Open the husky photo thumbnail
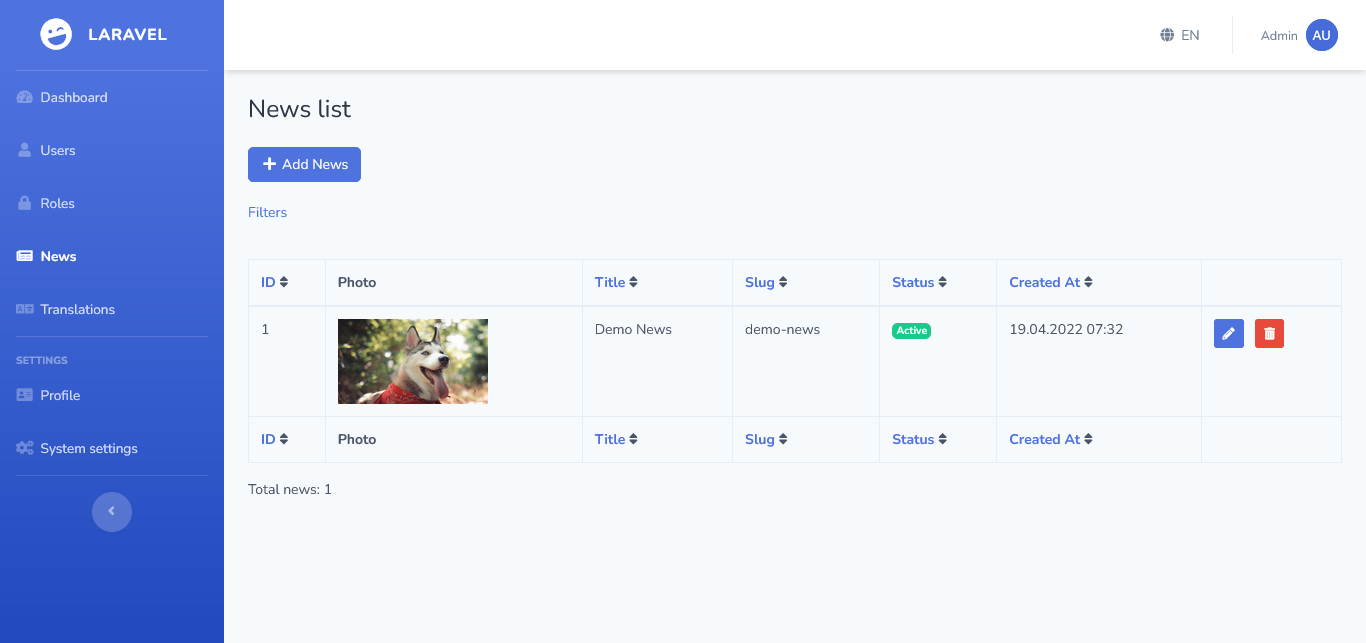 [x=412, y=361]
